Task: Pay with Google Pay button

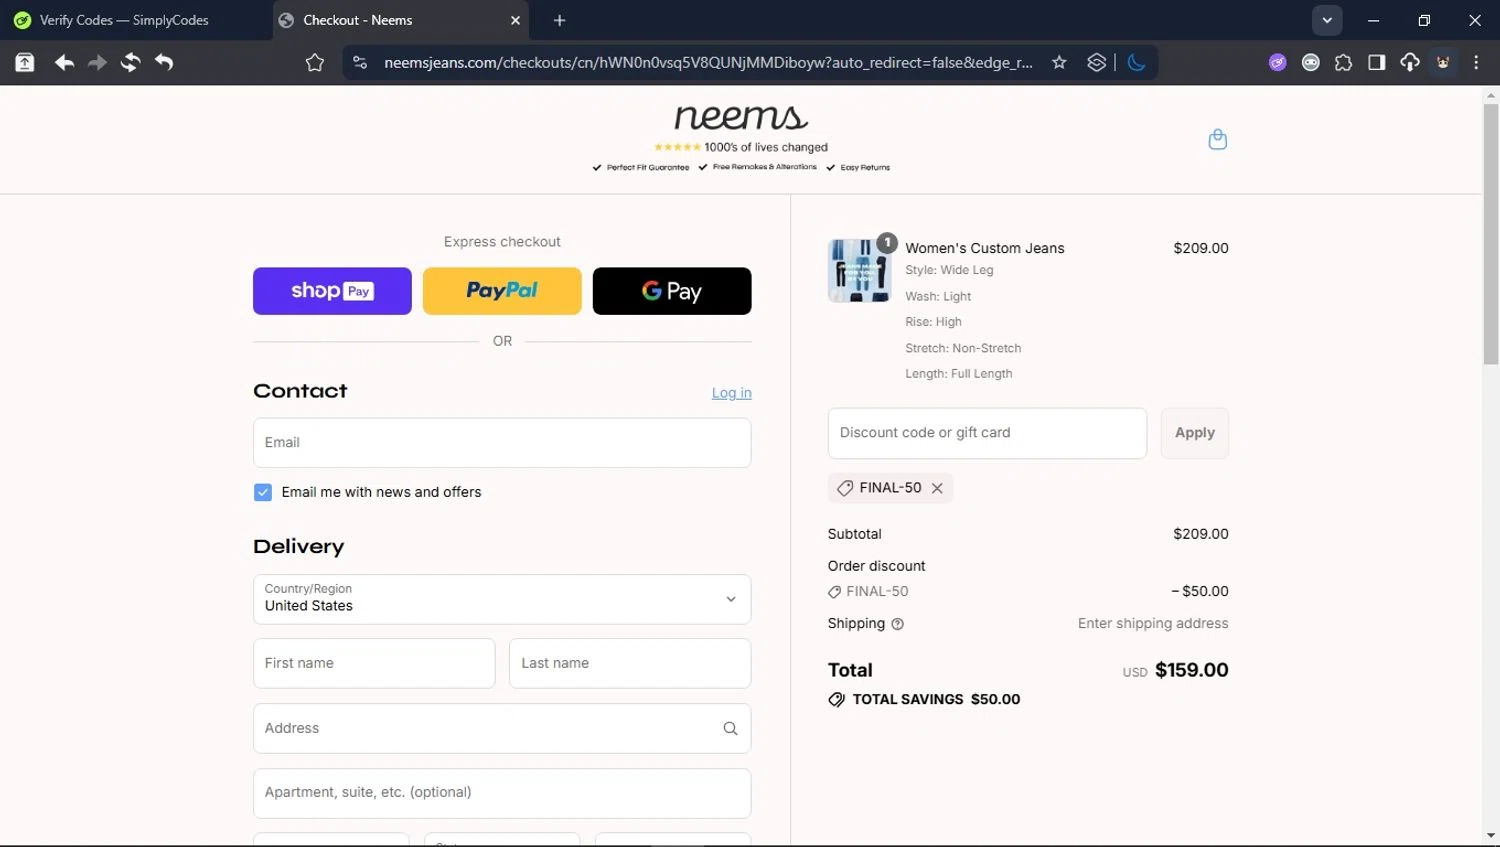Action: (672, 291)
